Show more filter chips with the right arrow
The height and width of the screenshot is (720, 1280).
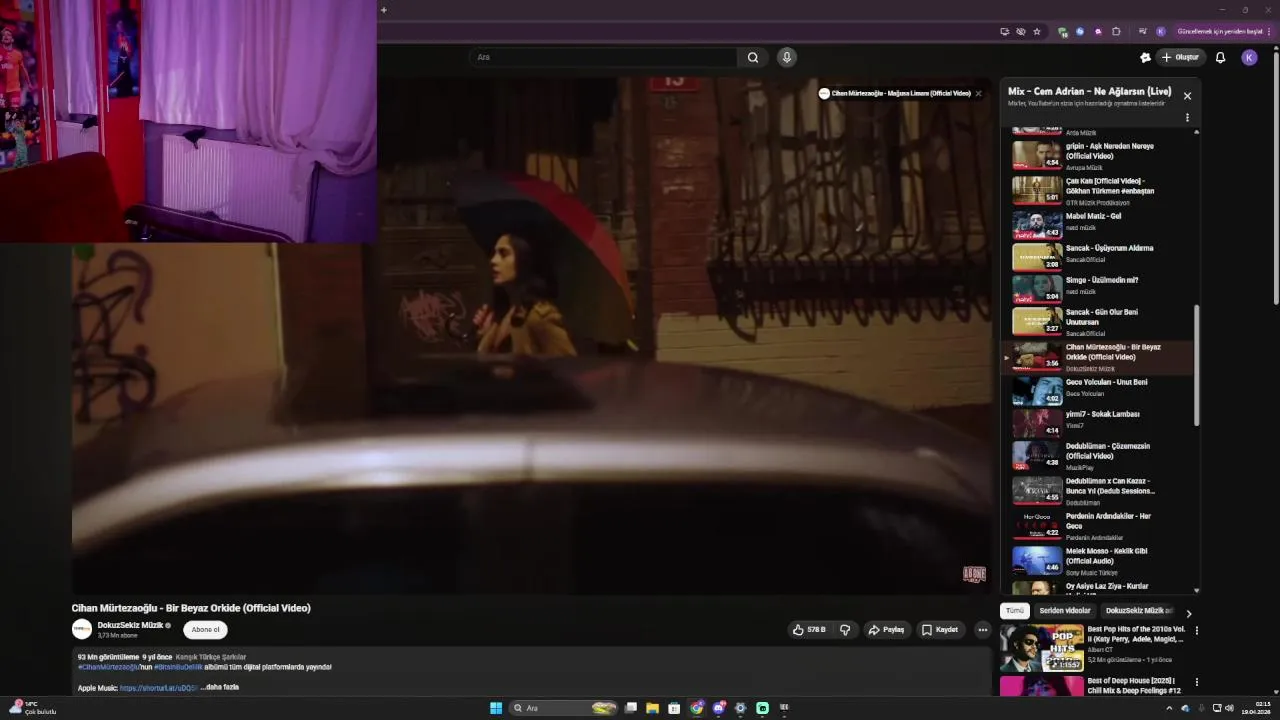1189,613
